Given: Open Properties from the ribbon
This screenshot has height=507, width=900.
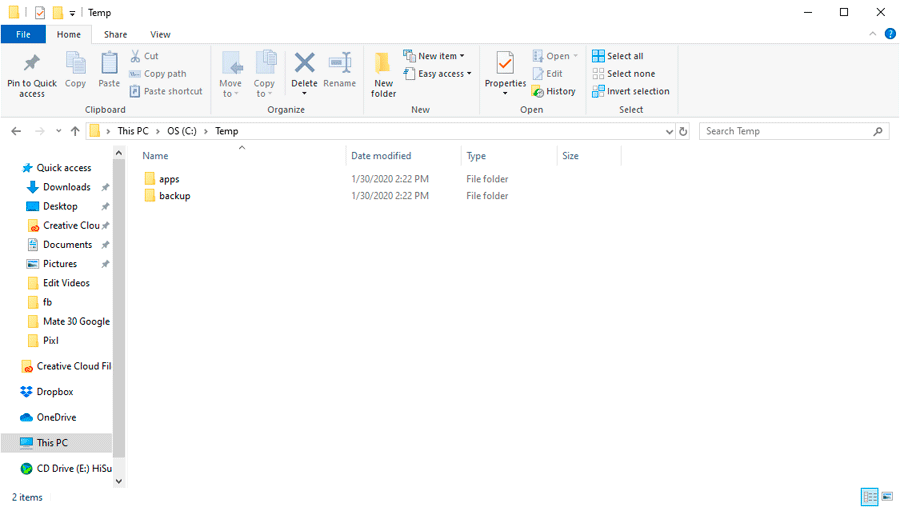Looking at the screenshot, I should pos(505,73).
